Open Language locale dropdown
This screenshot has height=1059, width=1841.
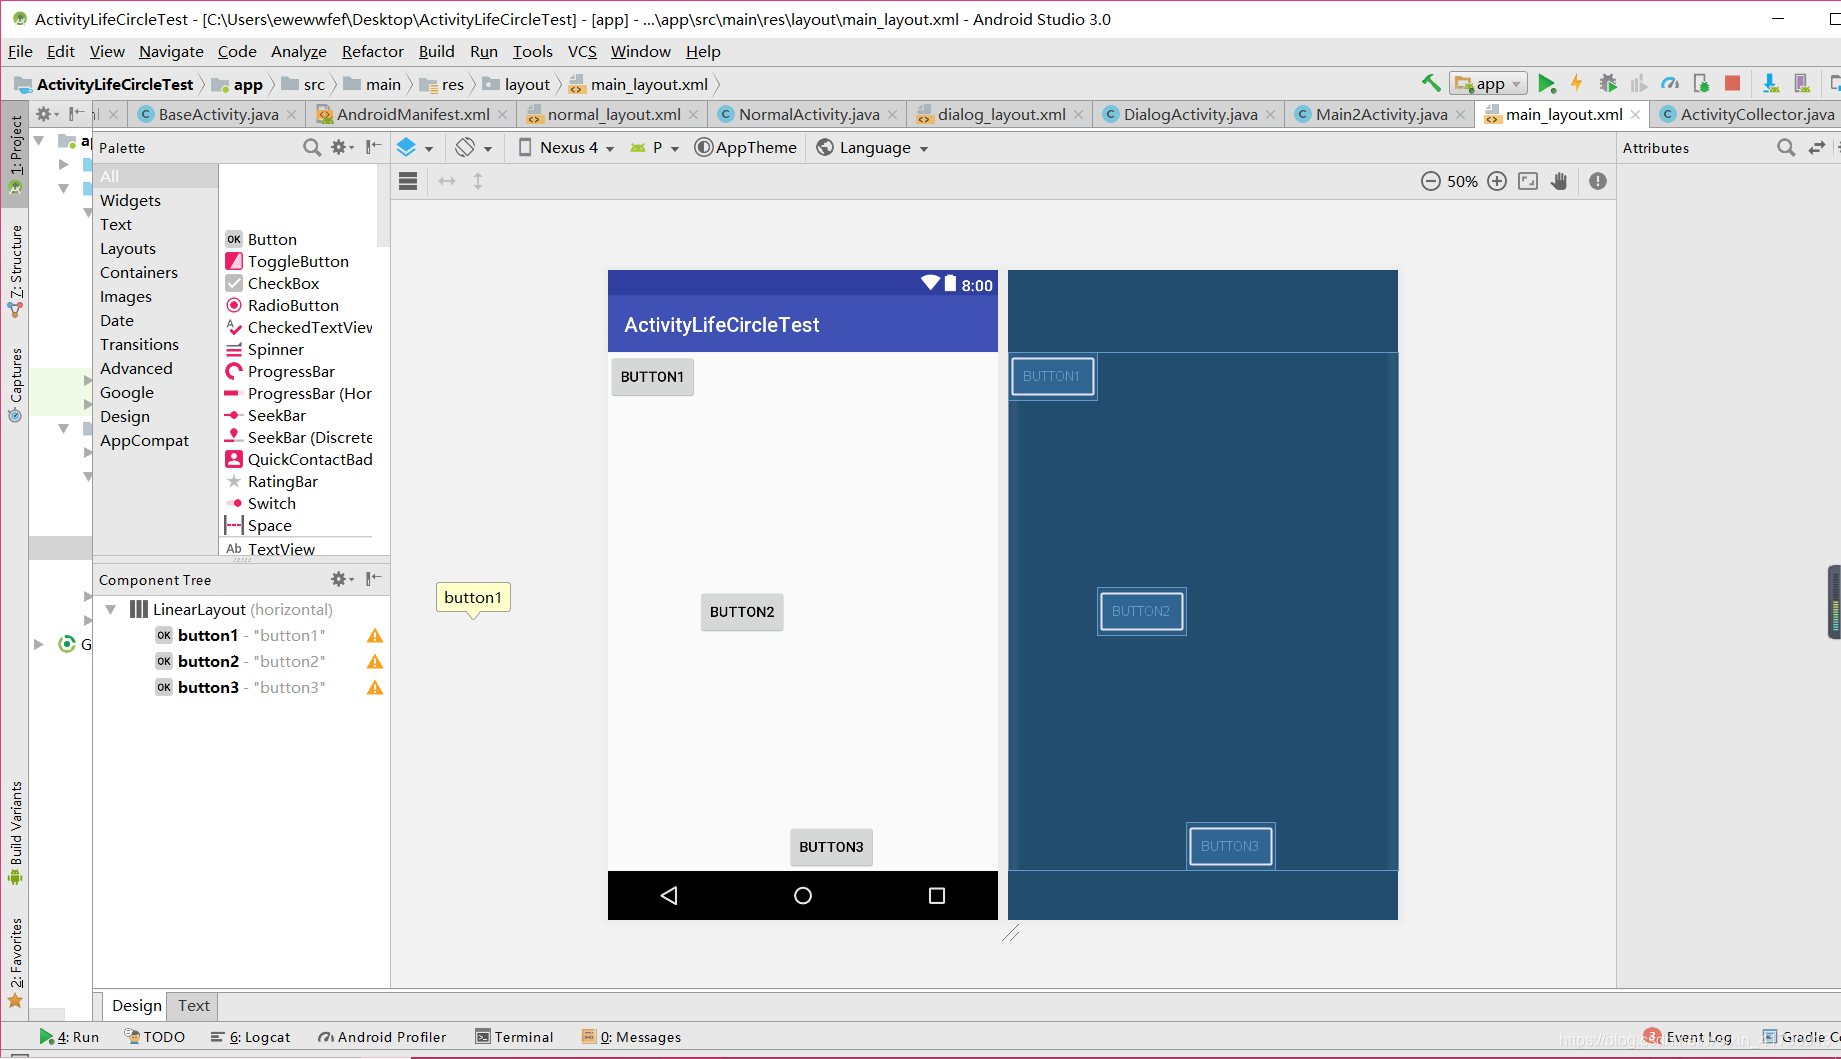tap(872, 148)
